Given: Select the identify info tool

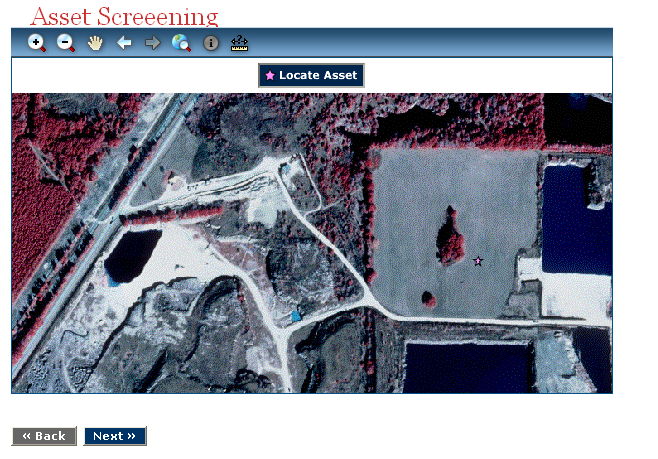Looking at the screenshot, I should [211, 43].
